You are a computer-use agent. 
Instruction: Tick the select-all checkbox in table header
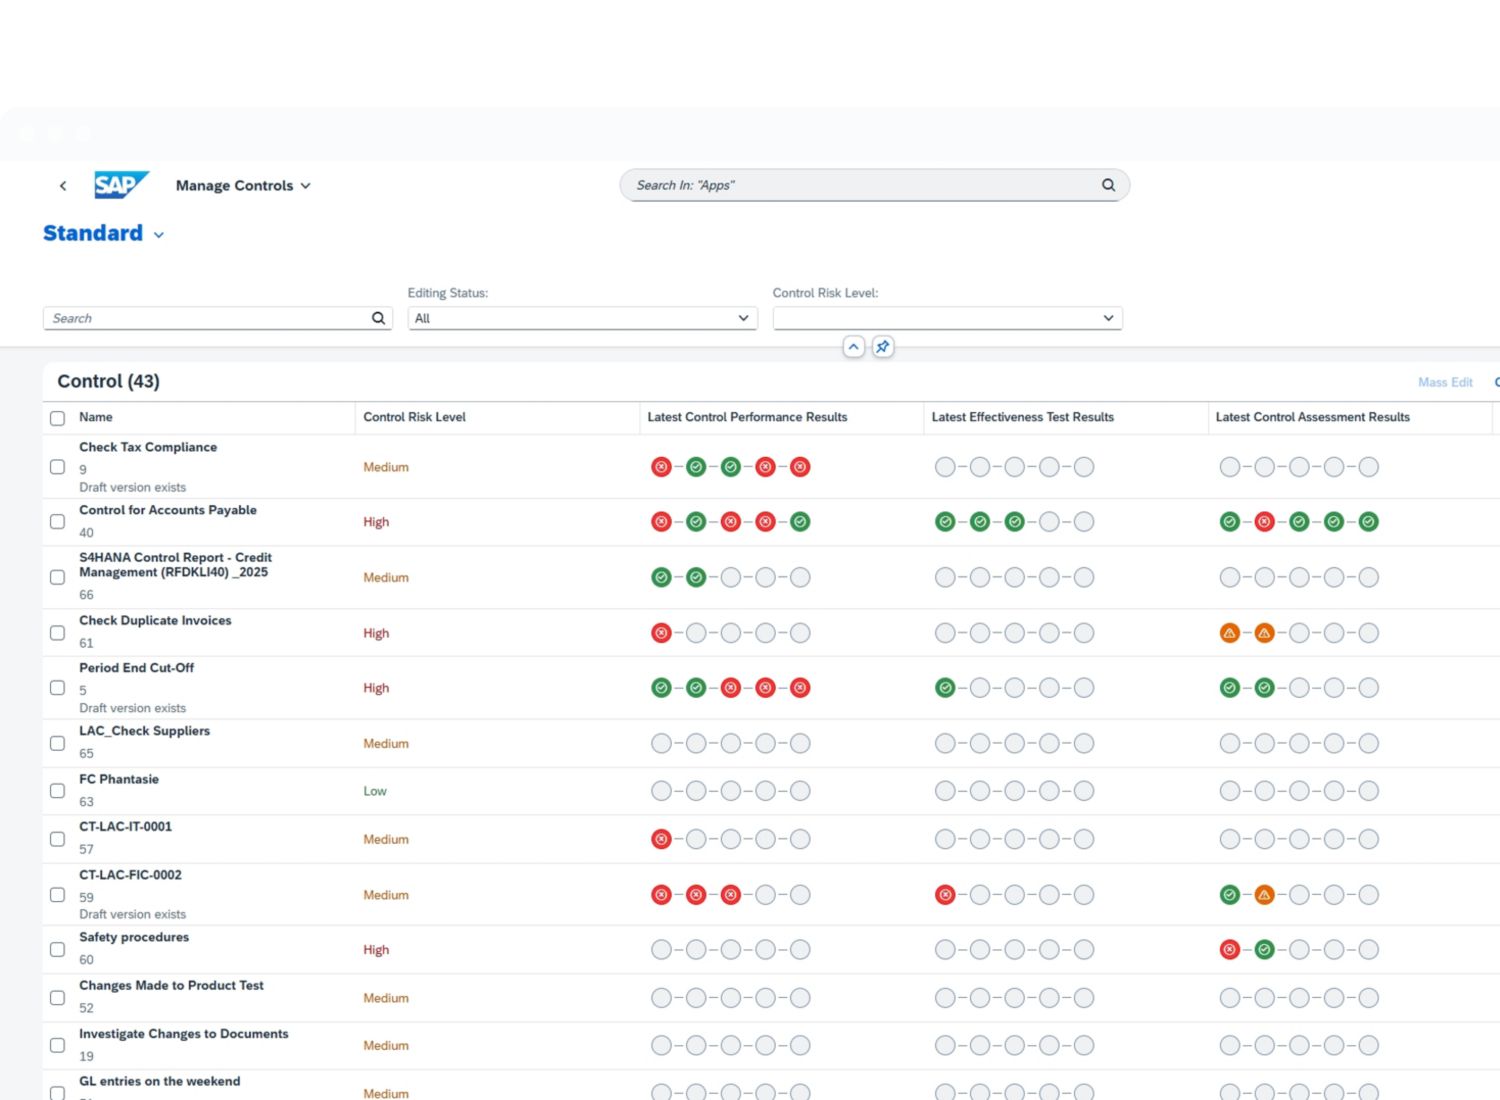[x=58, y=418]
